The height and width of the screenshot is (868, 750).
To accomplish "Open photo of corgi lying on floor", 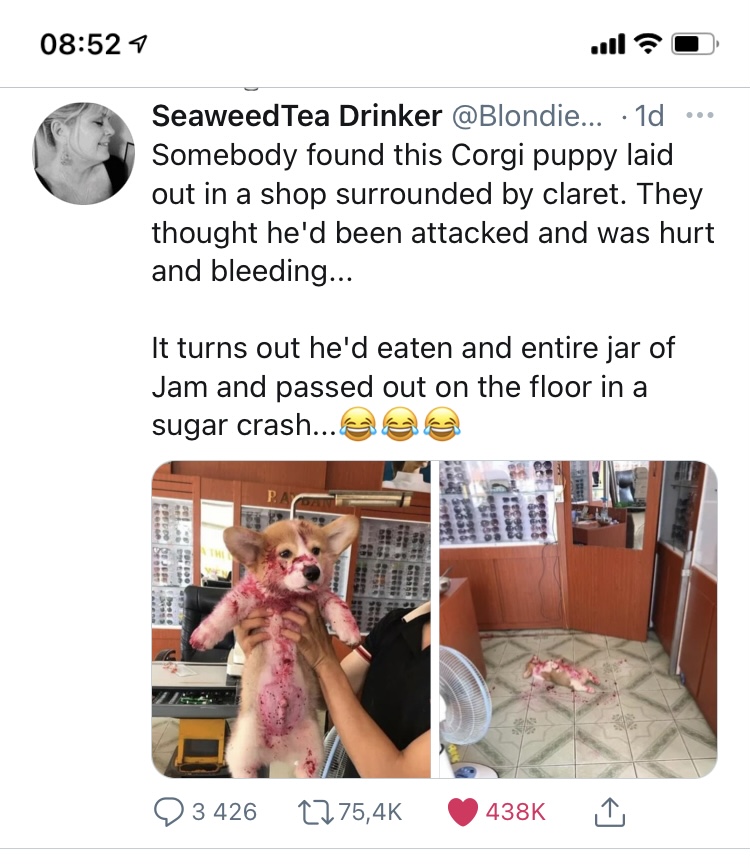I will coord(578,619).
